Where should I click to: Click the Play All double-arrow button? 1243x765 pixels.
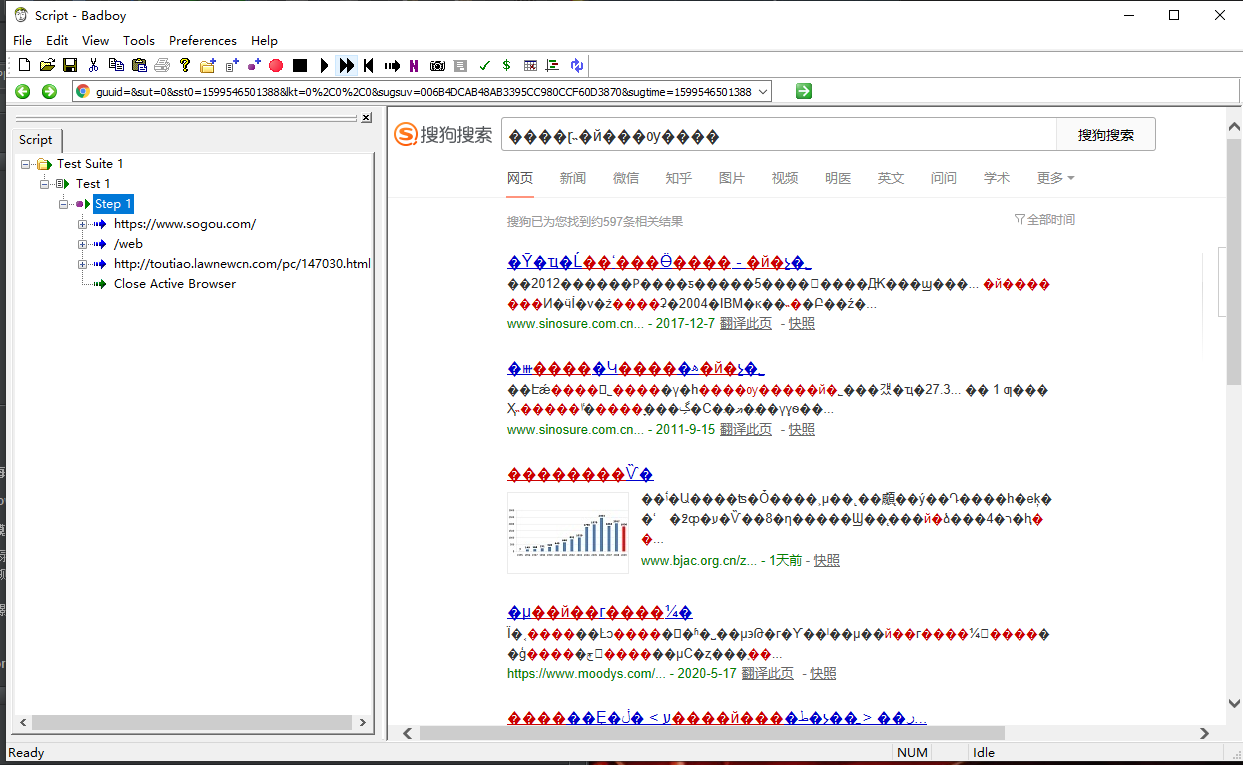(x=347, y=65)
